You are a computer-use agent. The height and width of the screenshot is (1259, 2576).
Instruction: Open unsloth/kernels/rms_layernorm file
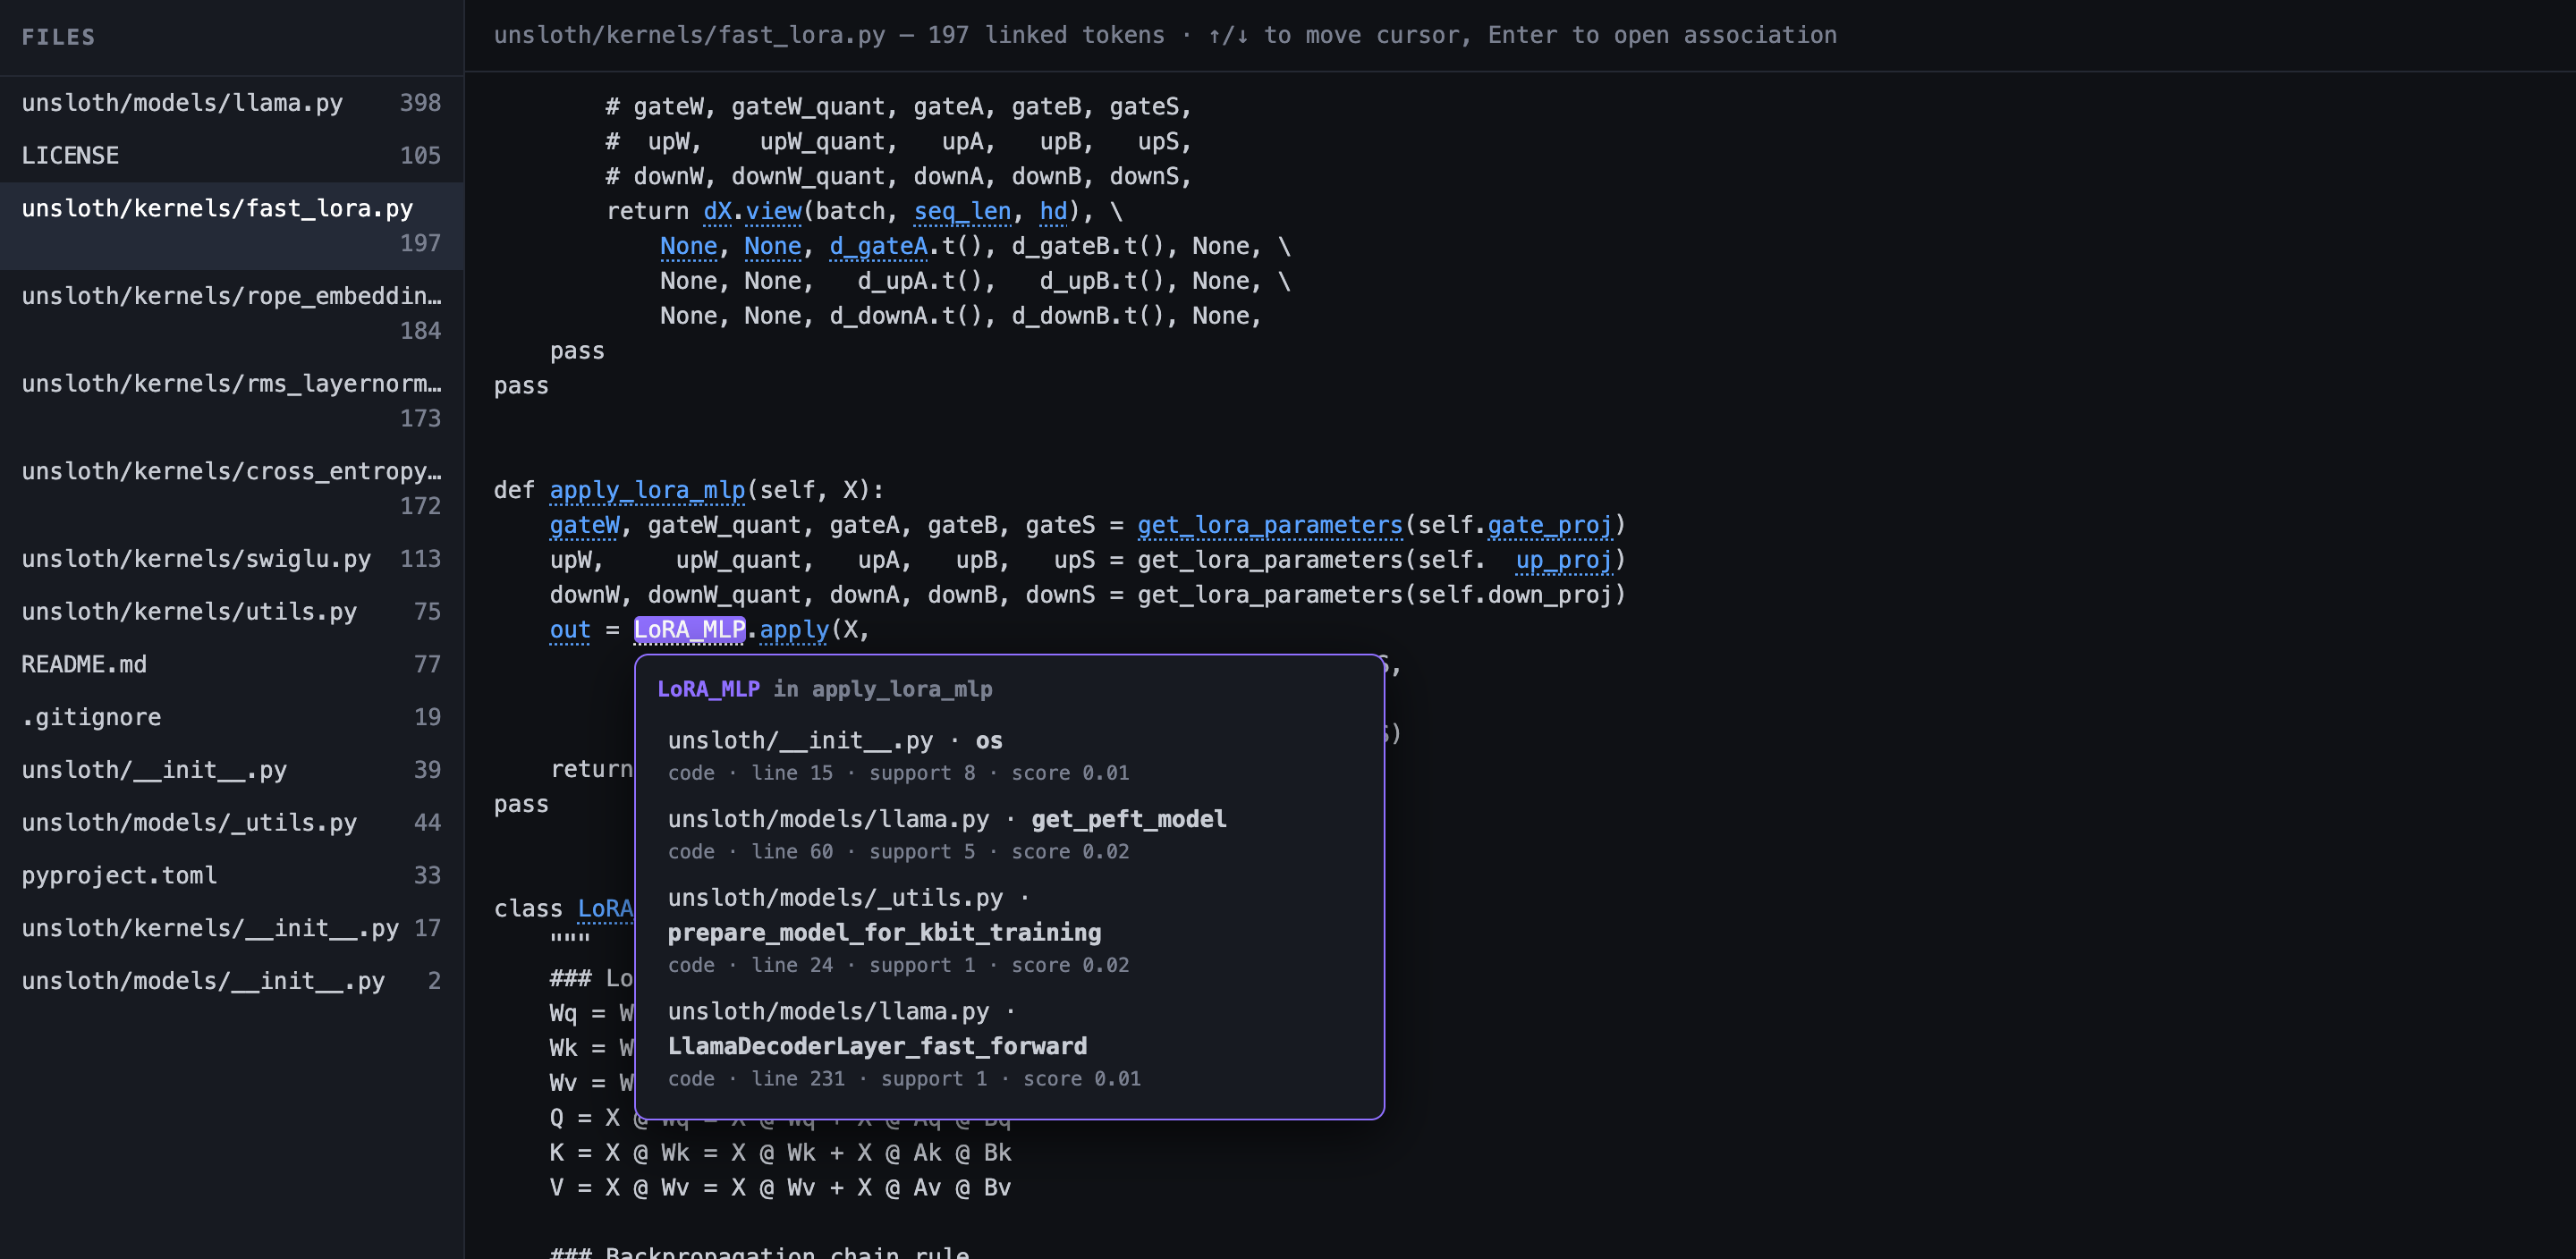(231, 401)
